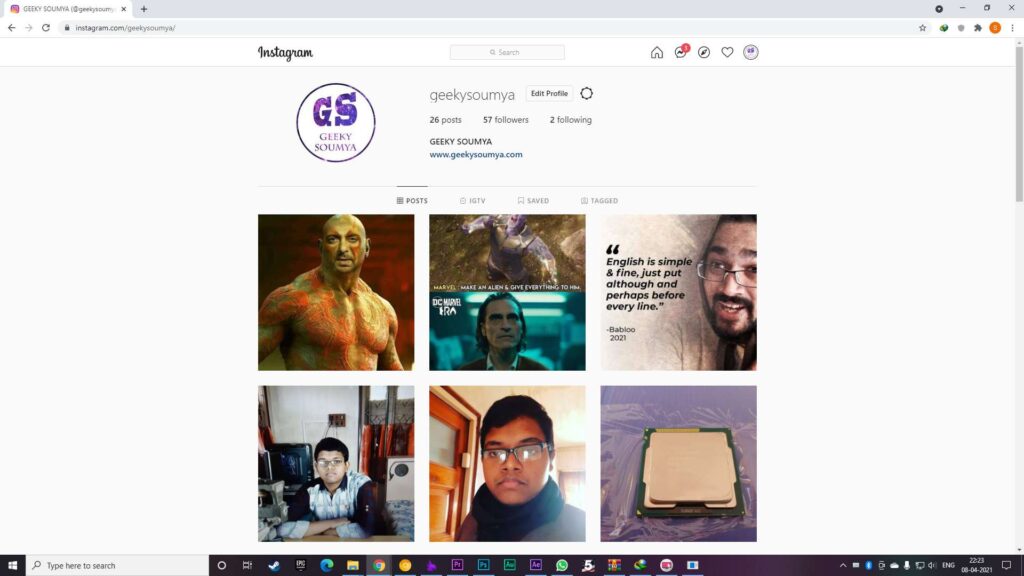The height and width of the screenshot is (576, 1024).
Task: Open Adobe Audition from taskbar
Action: pyautogui.click(x=509, y=565)
